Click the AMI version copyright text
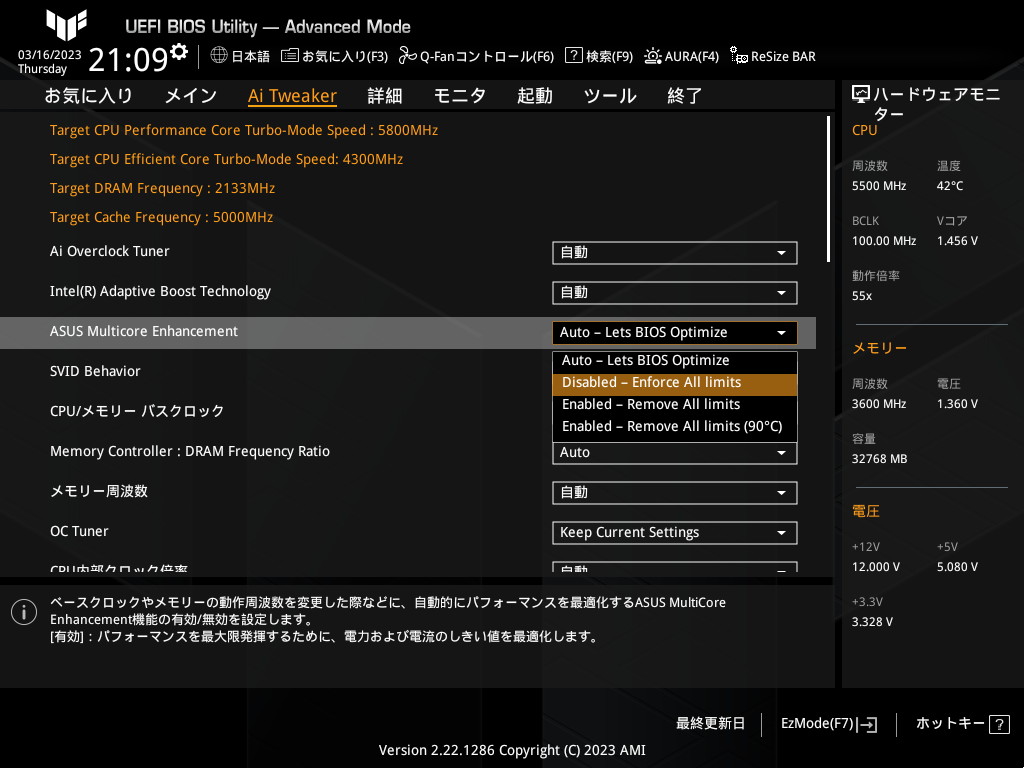This screenshot has width=1024, height=768. pyautogui.click(x=512, y=750)
